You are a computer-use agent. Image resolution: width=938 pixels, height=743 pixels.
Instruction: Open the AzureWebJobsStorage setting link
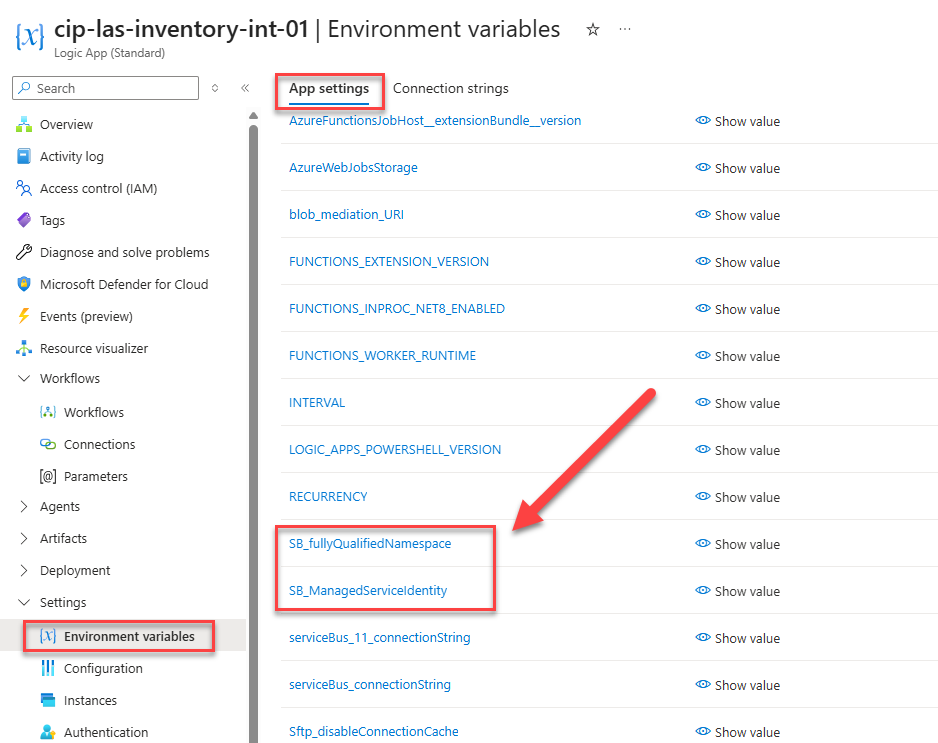click(x=353, y=168)
